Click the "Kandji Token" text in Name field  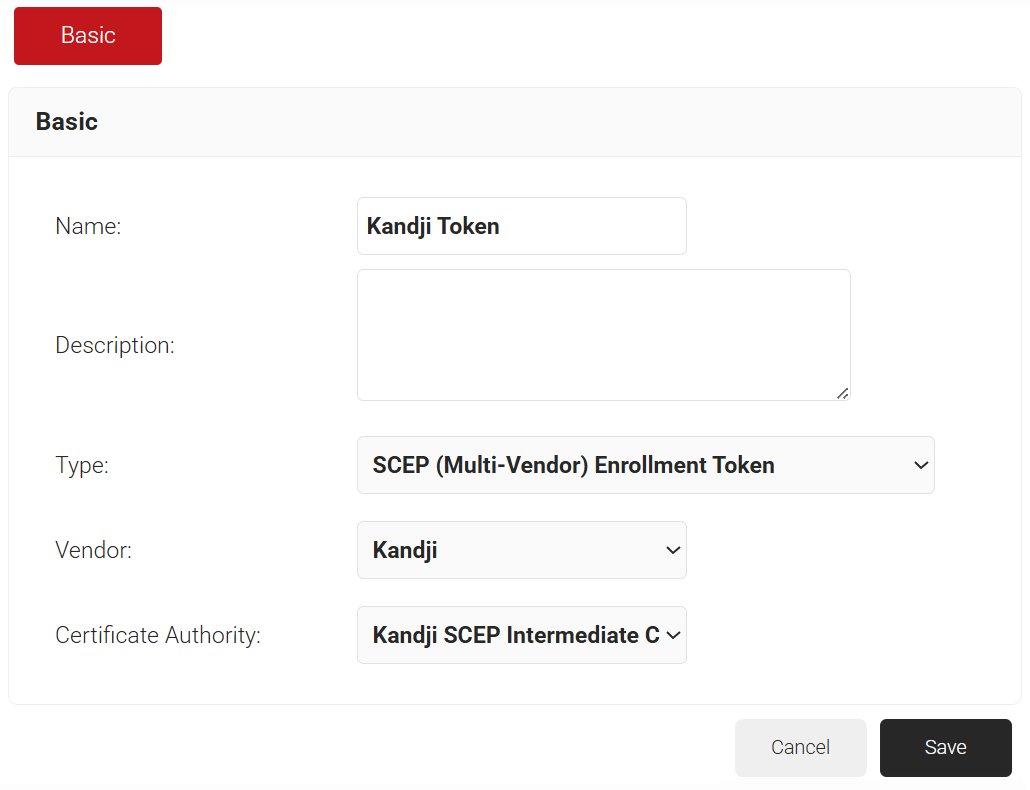pyautogui.click(x=433, y=227)
